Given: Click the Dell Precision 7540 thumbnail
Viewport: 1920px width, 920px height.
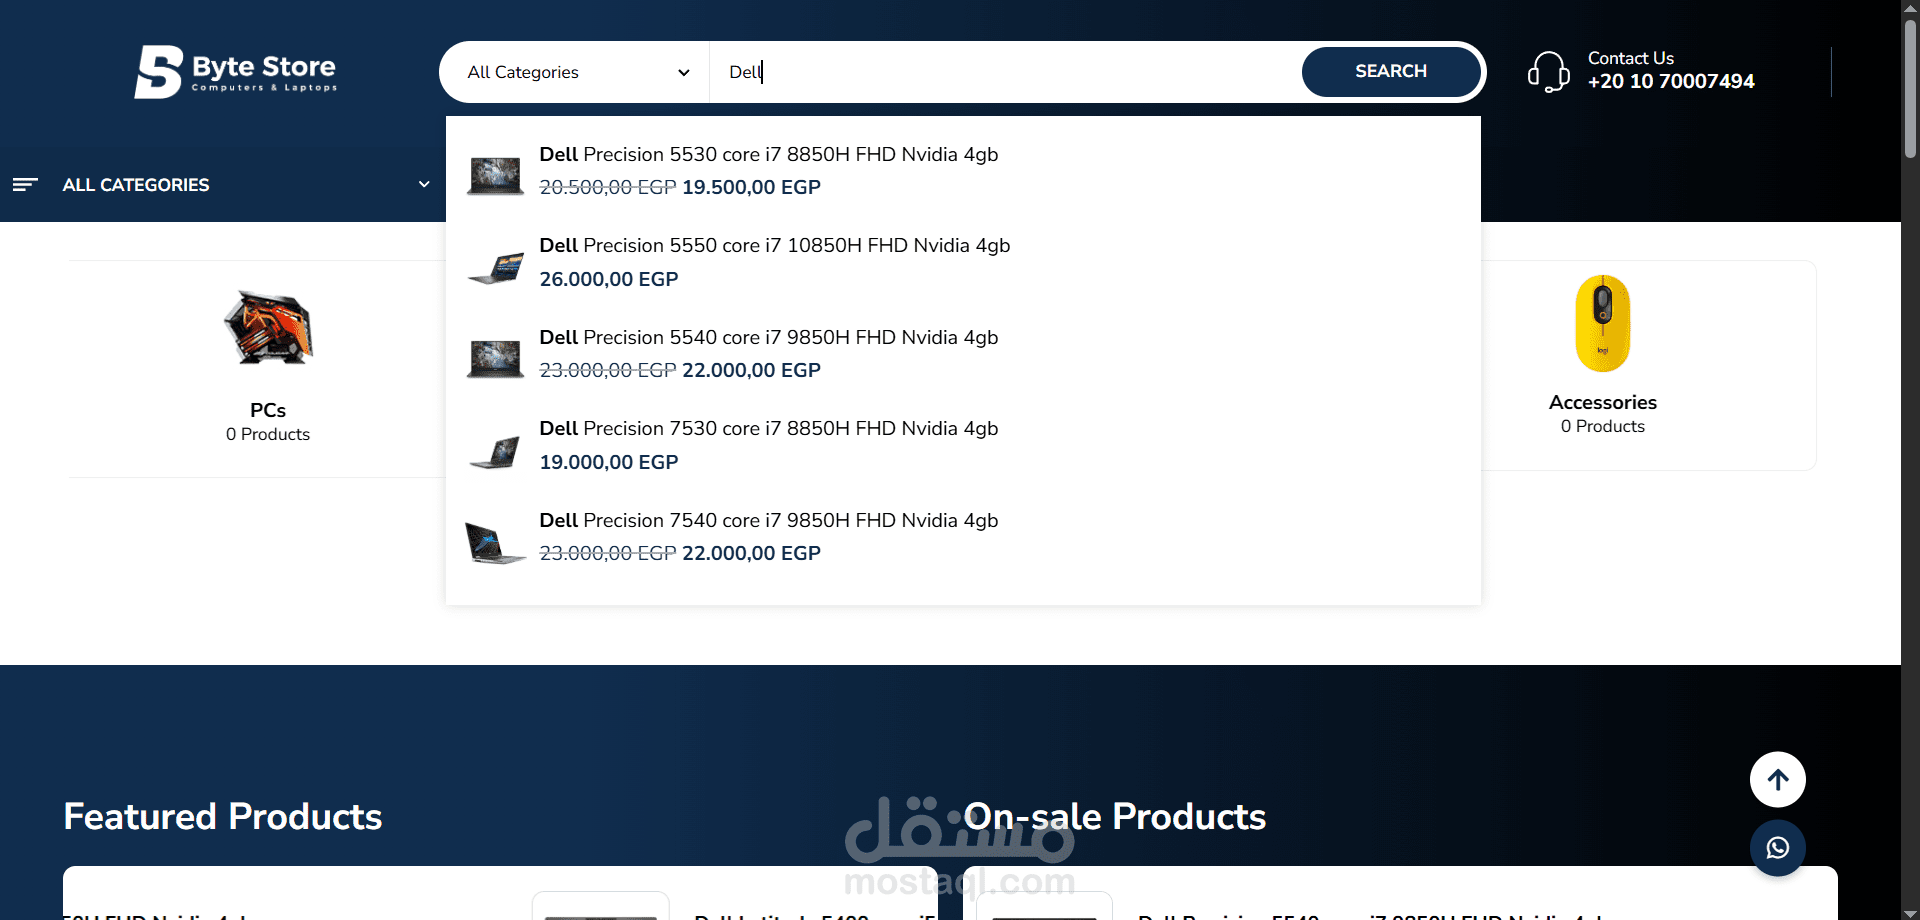Looking at the screenshot, I should 495,542.
